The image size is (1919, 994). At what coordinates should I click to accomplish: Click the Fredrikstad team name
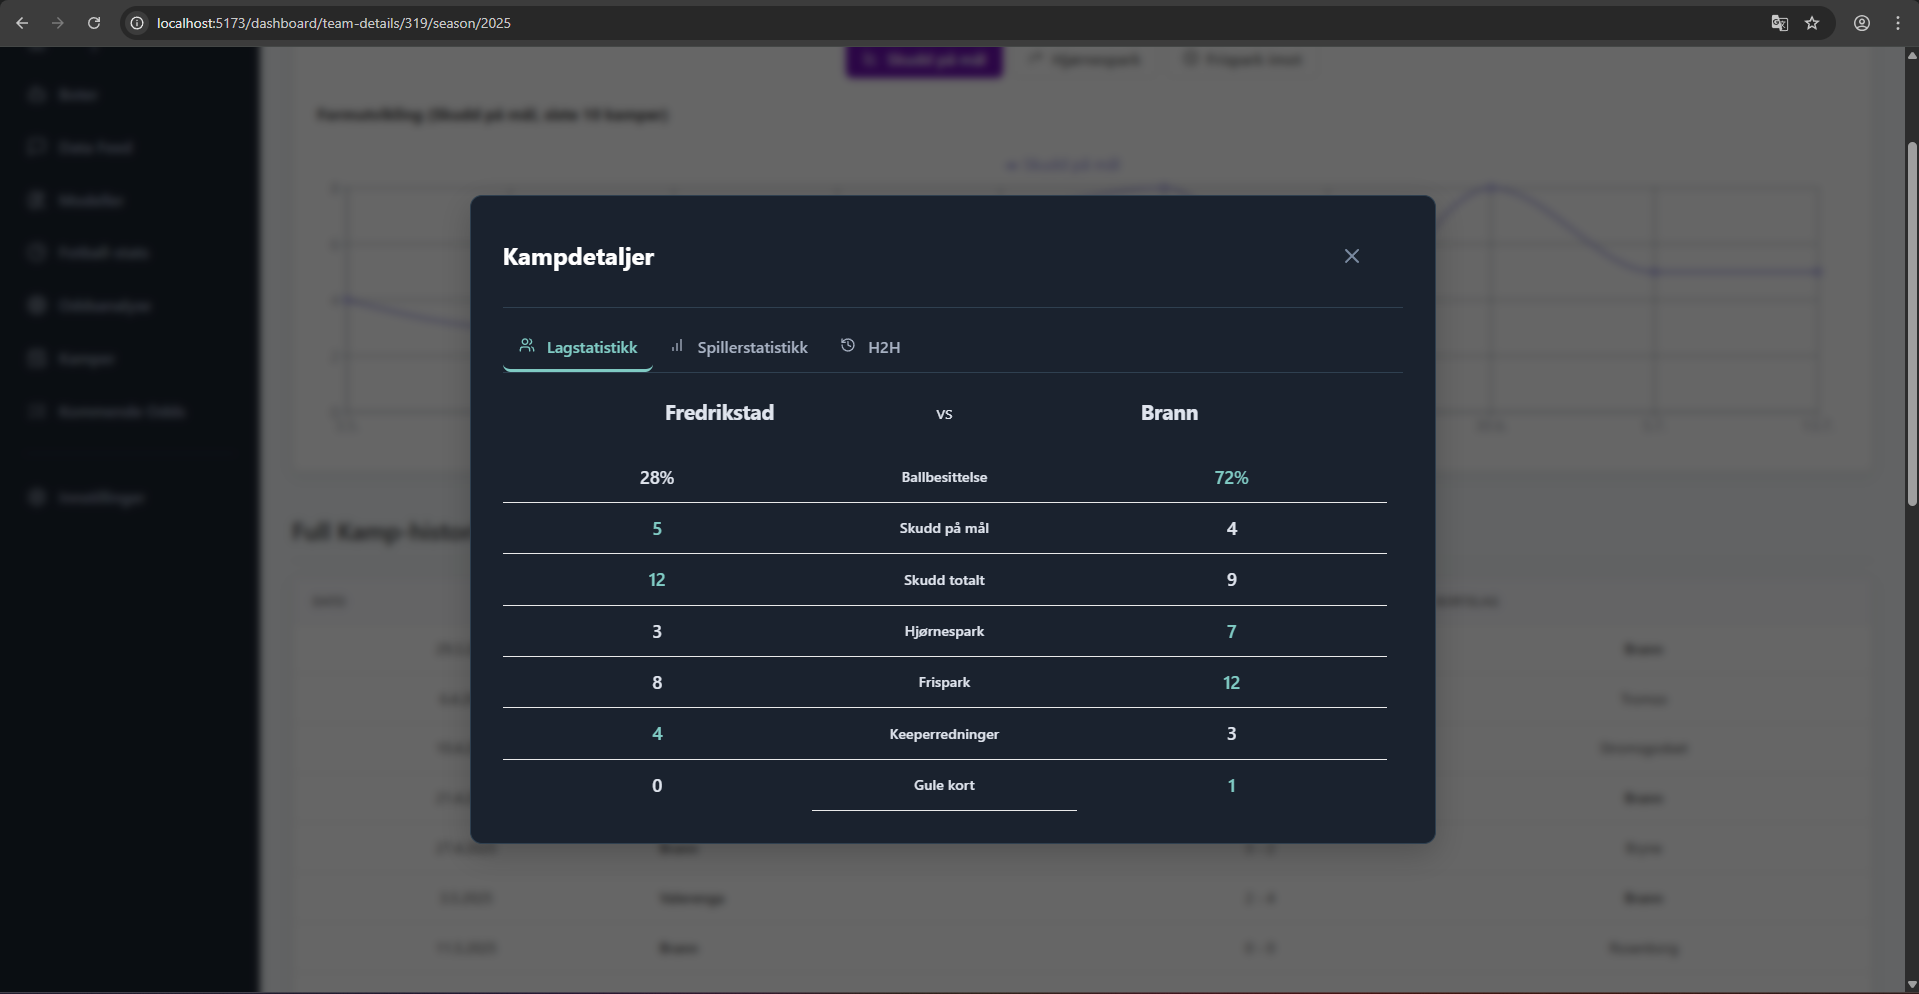click(719, 413)
